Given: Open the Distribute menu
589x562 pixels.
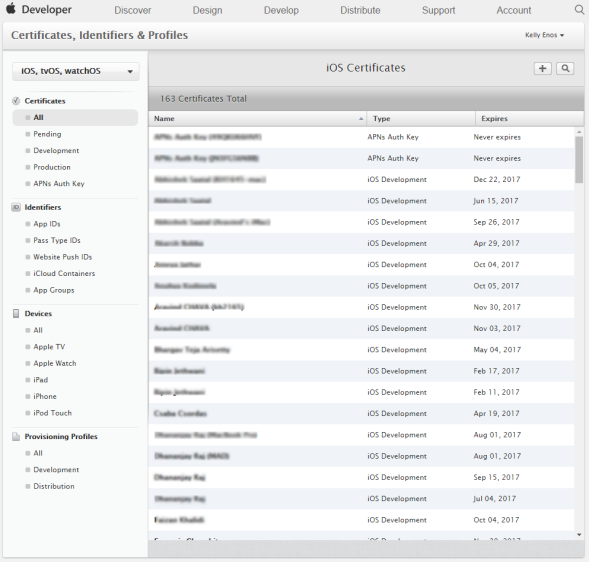Looking at the screenshot, I should pyautogui.click(x=360, y=10).
